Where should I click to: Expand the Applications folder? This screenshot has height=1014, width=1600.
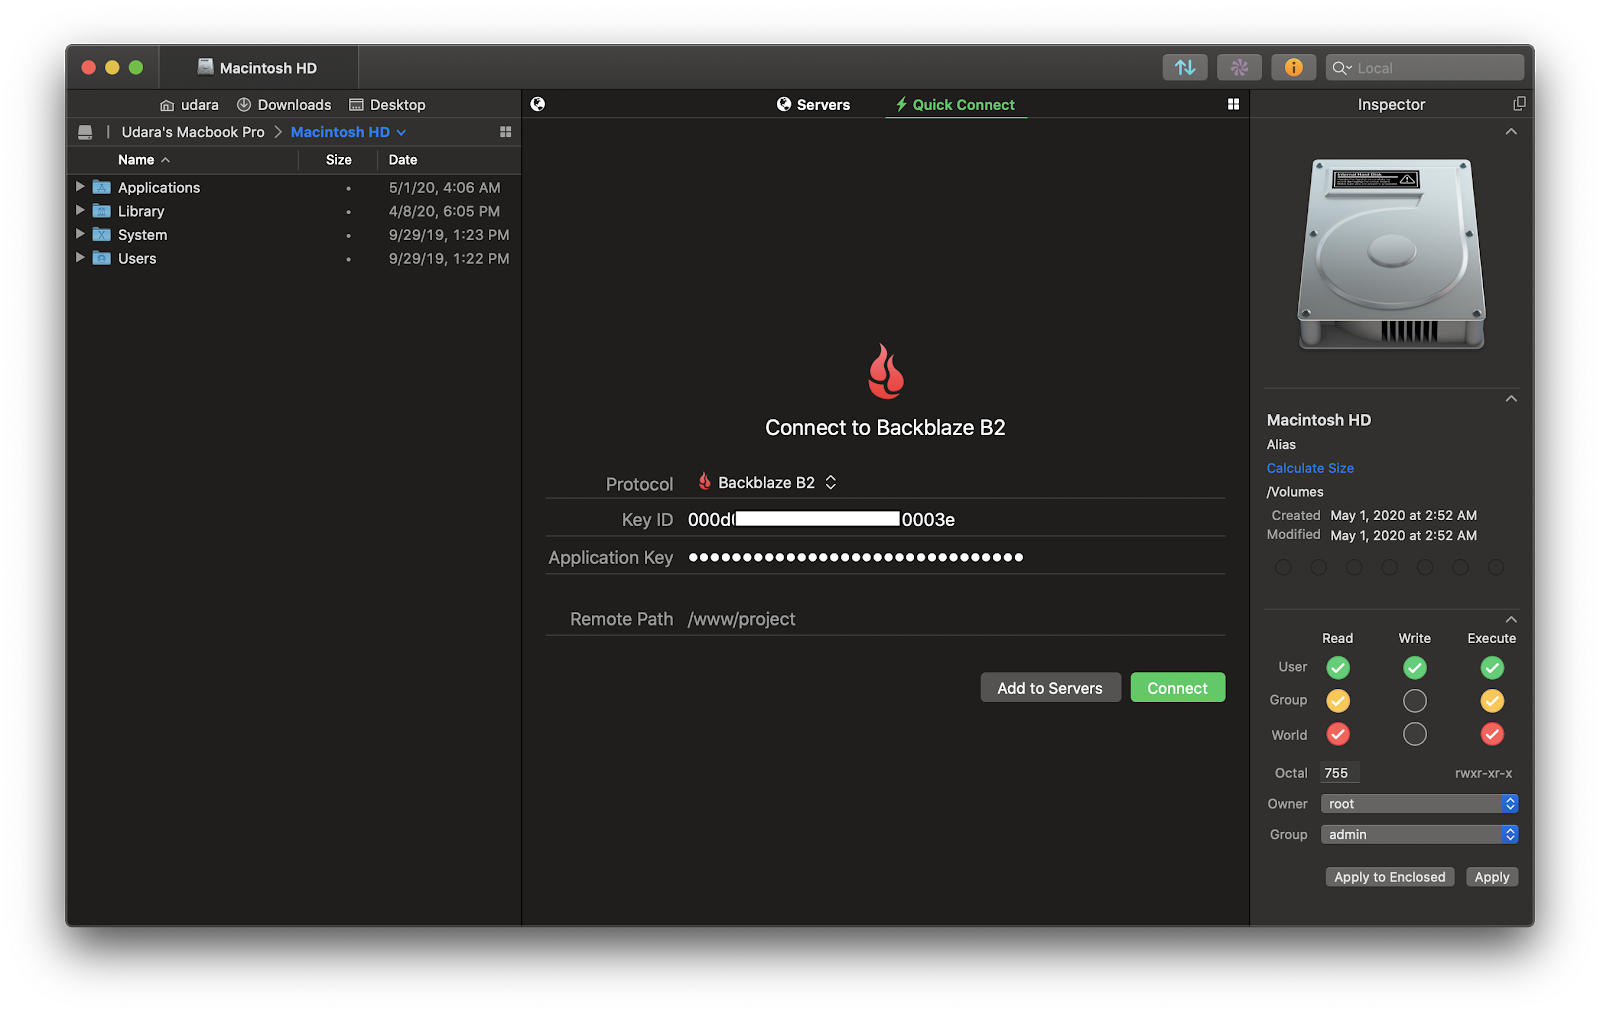(80, 186)
